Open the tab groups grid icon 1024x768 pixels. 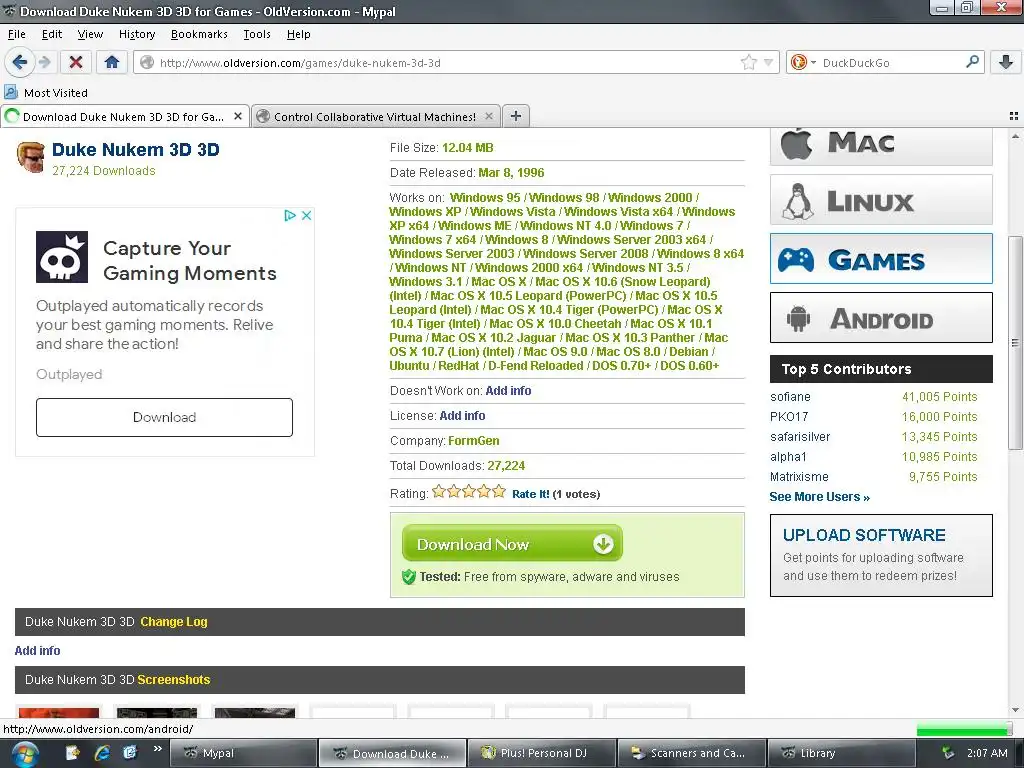pyautogui.click(x=1014, y=116)
